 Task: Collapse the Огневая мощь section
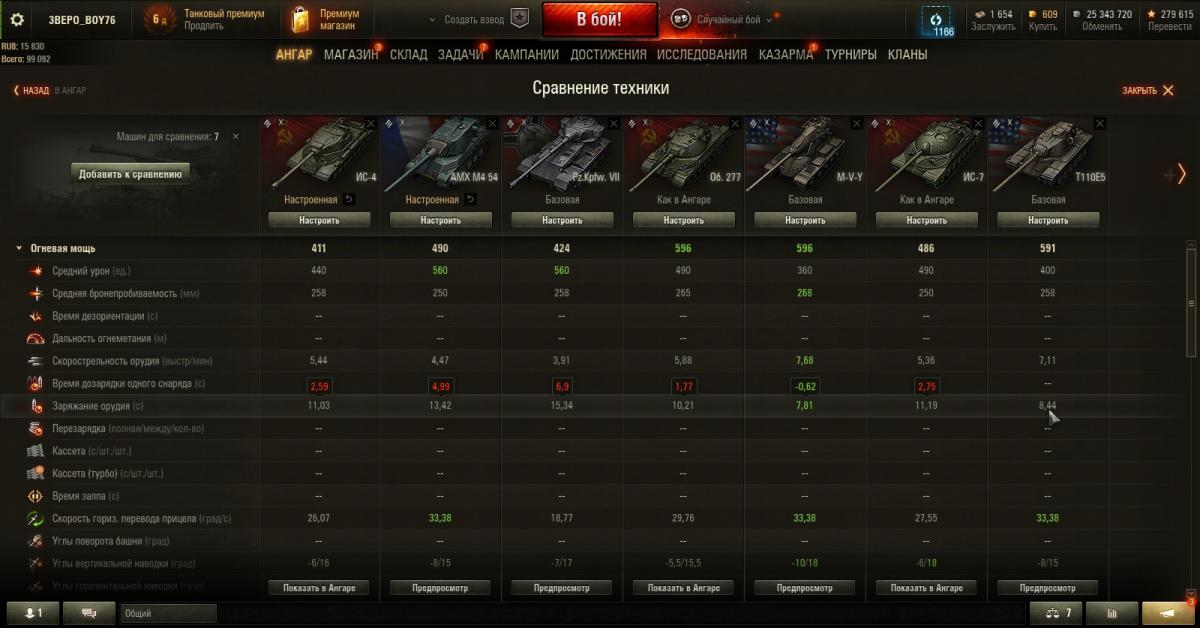(18, 248)
